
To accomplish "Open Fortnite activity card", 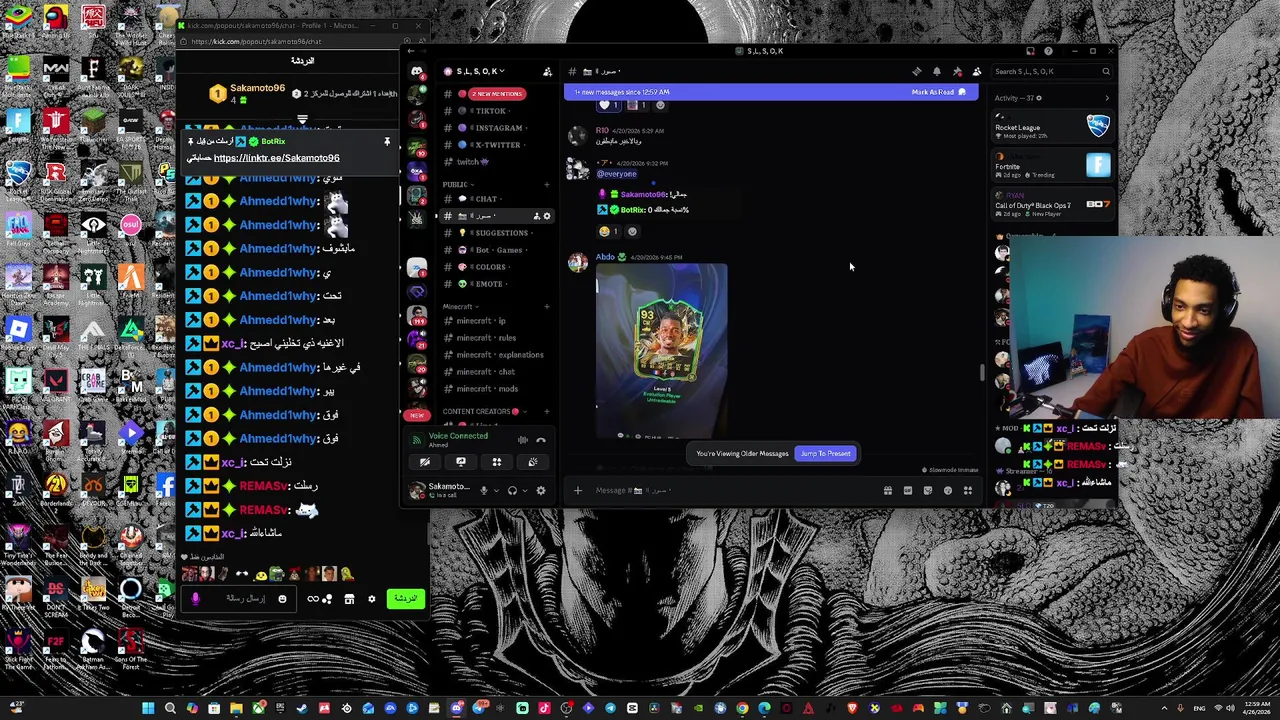I will pos(1053,166).
